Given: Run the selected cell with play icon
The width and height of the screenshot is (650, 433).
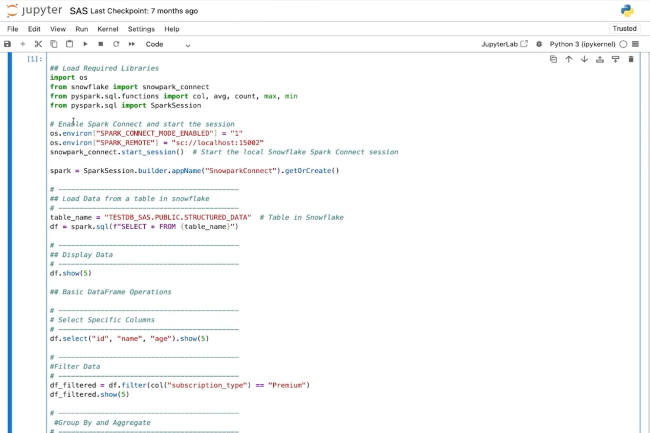Looking at the screenshot, I should pos(85,44).
